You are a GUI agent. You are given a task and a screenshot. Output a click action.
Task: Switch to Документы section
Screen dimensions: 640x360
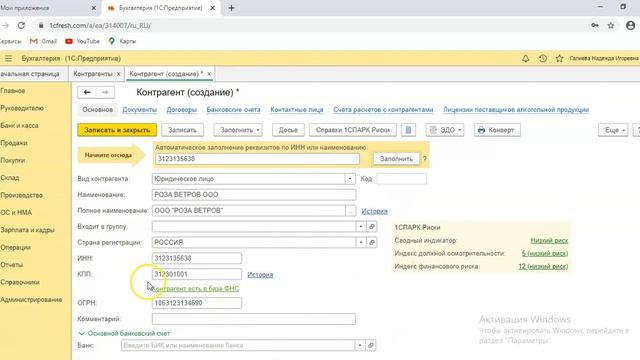point(140,110)
